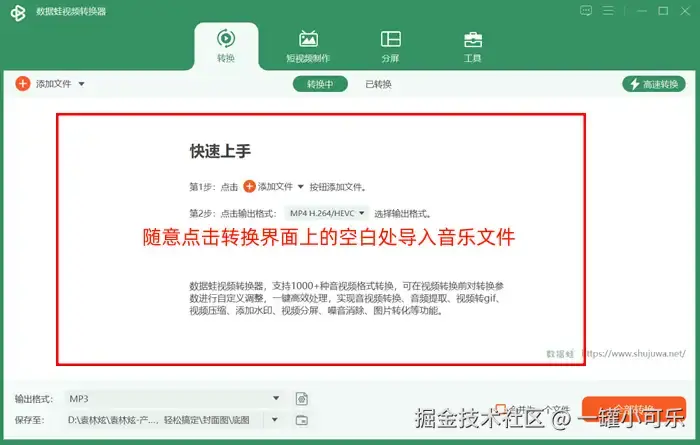
Task: Open the MP4 H.264/HEVC format dropdown
Action: pos(327,213)
